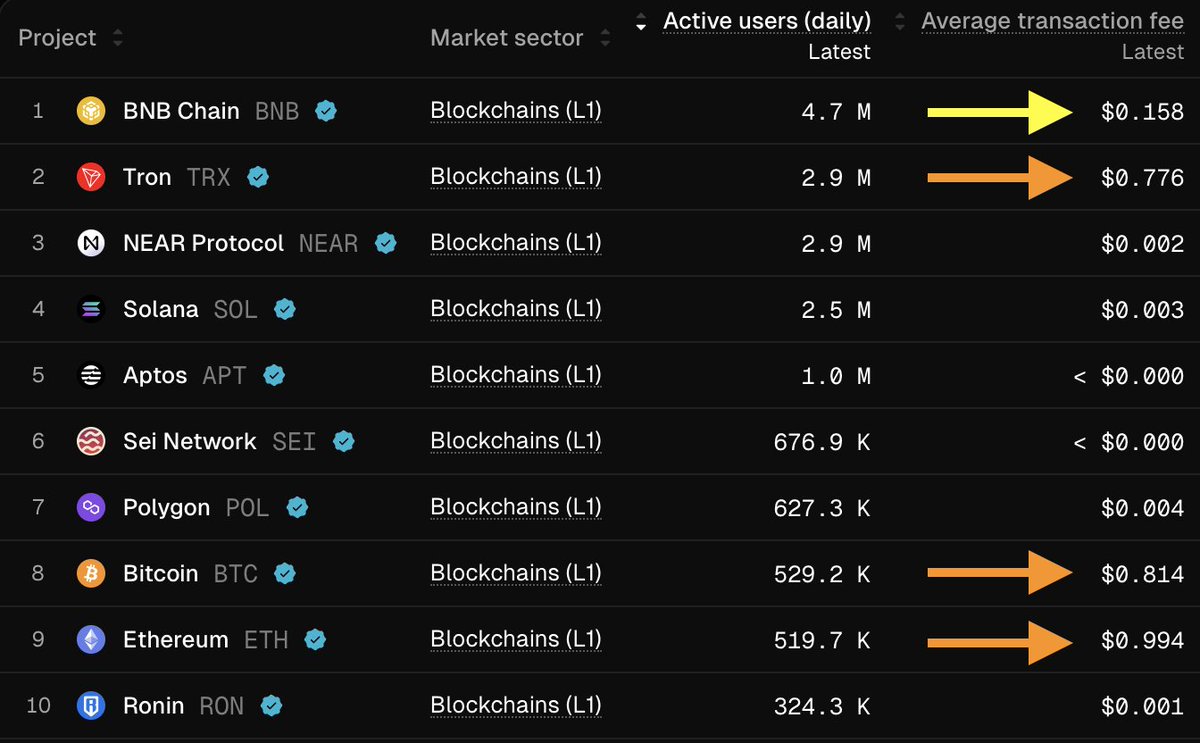Click verified badge next to ETH

click(316, 639)
